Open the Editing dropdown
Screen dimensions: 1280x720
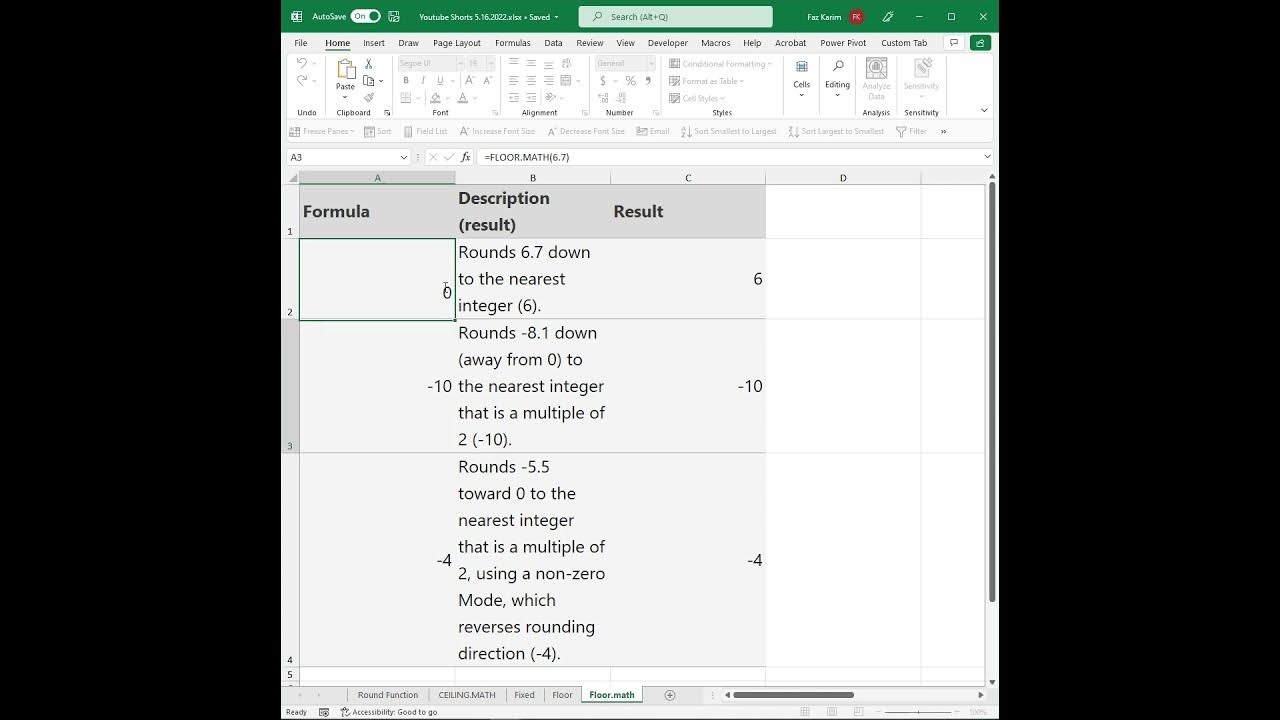click(838, 77)
